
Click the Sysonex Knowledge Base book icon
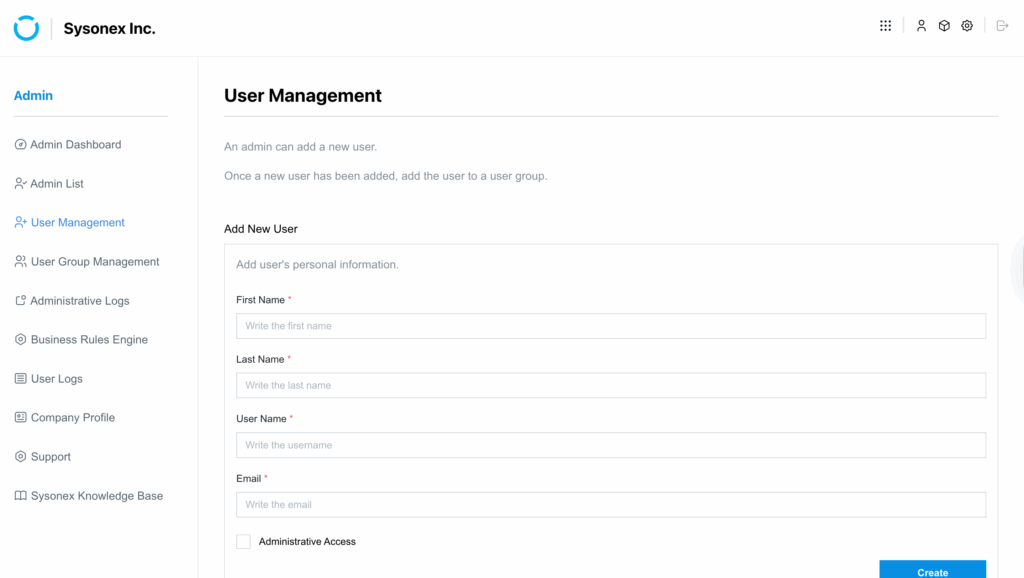click(20, 496)
